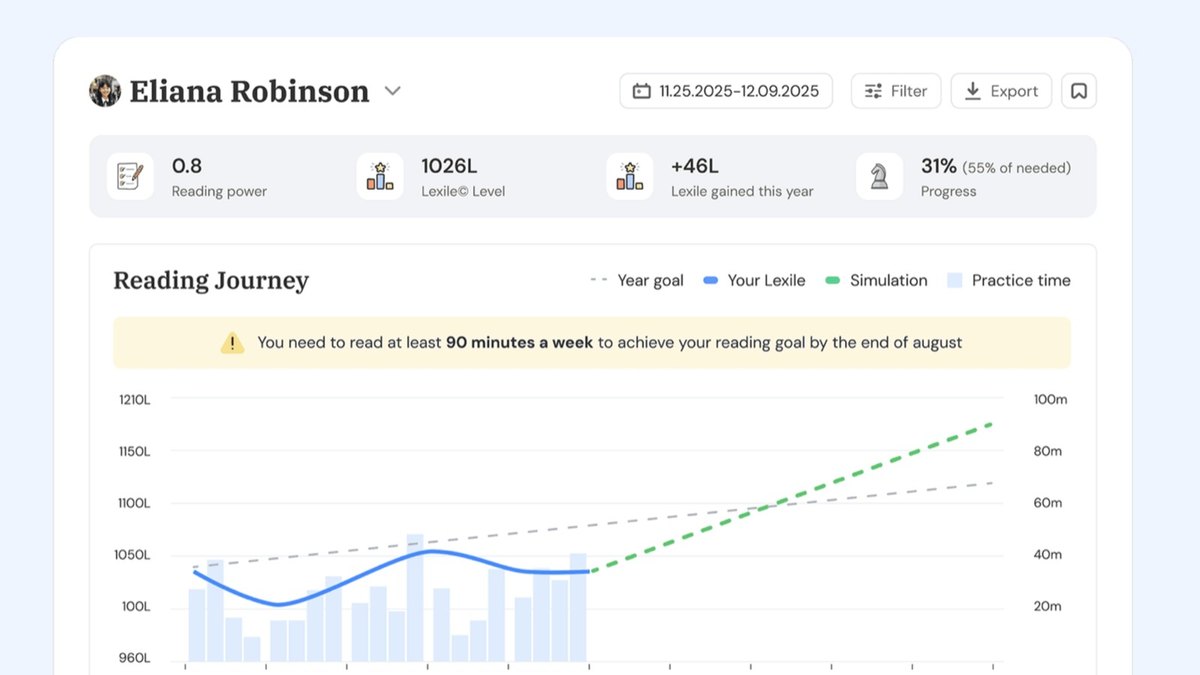Click the 1050L axis label
This screenshot has height=675, width=1200.
[134, 555]
